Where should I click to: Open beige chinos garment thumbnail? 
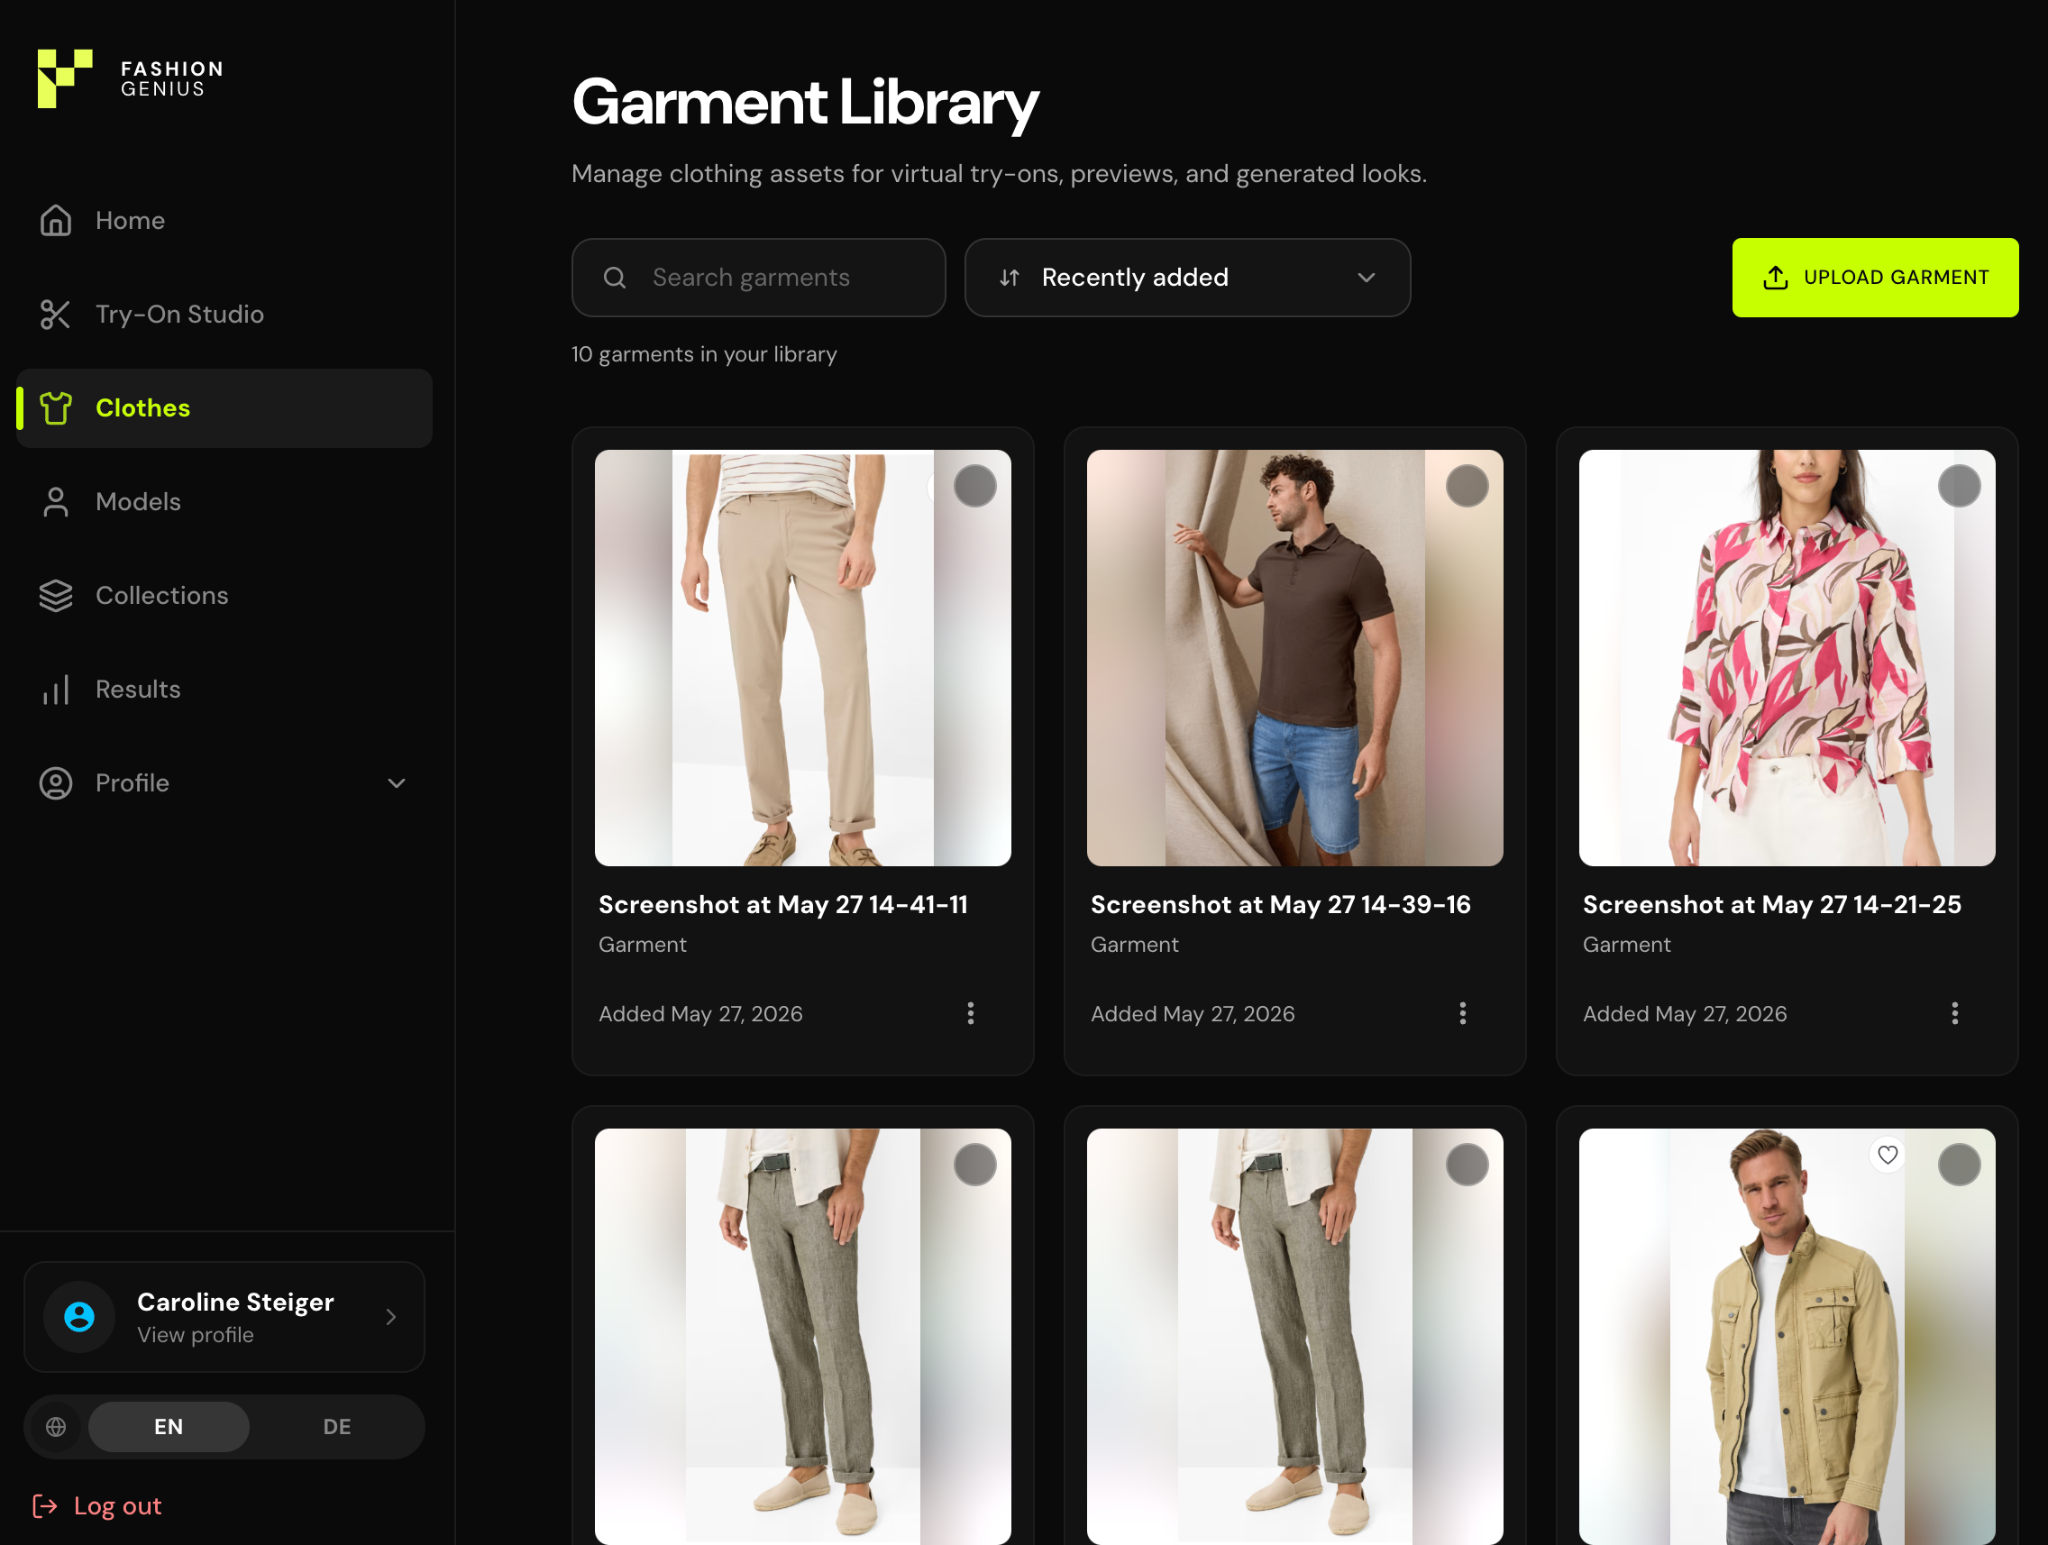[803, 658]
